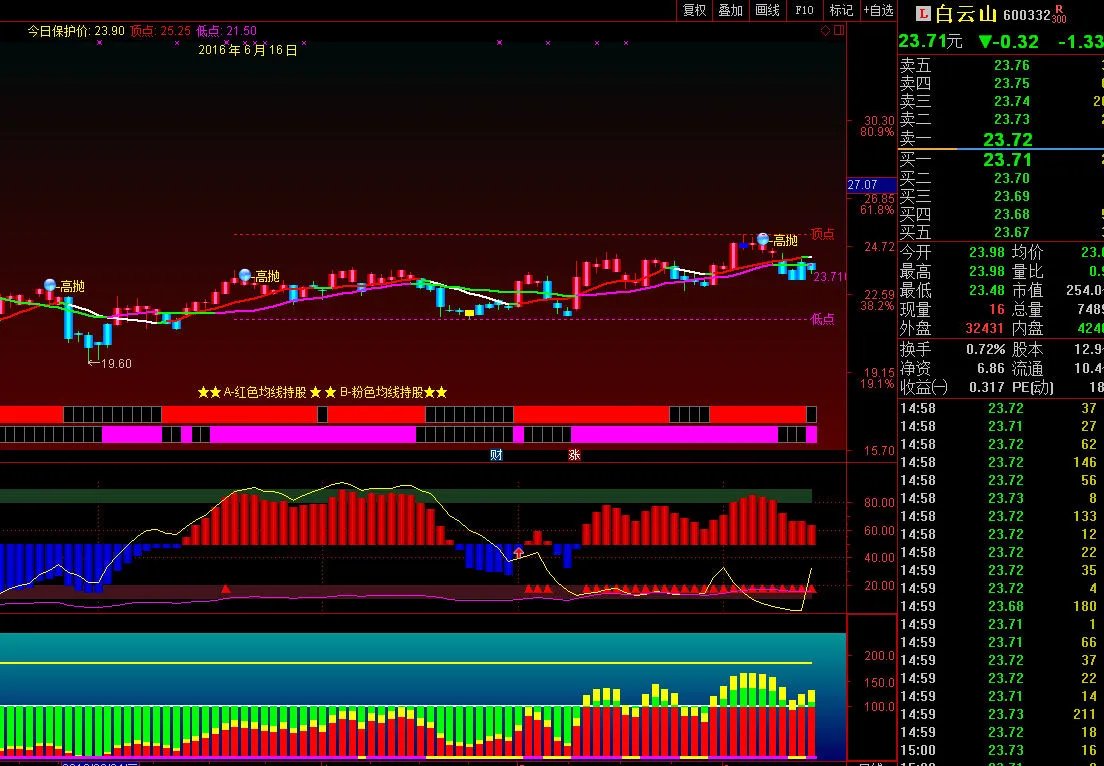Open the 叠加 overlay option

coord(731,10)
